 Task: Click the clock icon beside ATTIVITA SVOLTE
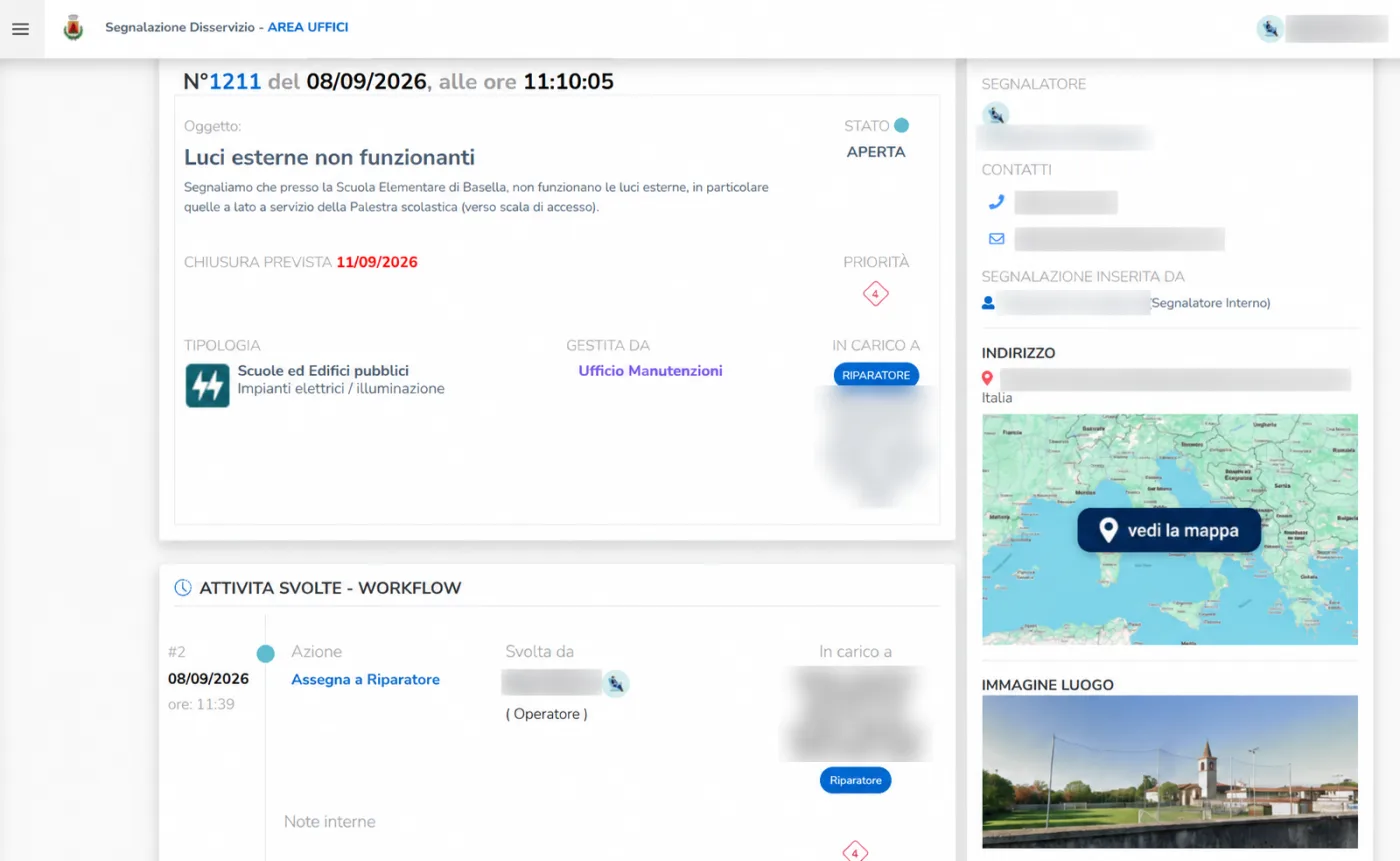pos(183,588)
